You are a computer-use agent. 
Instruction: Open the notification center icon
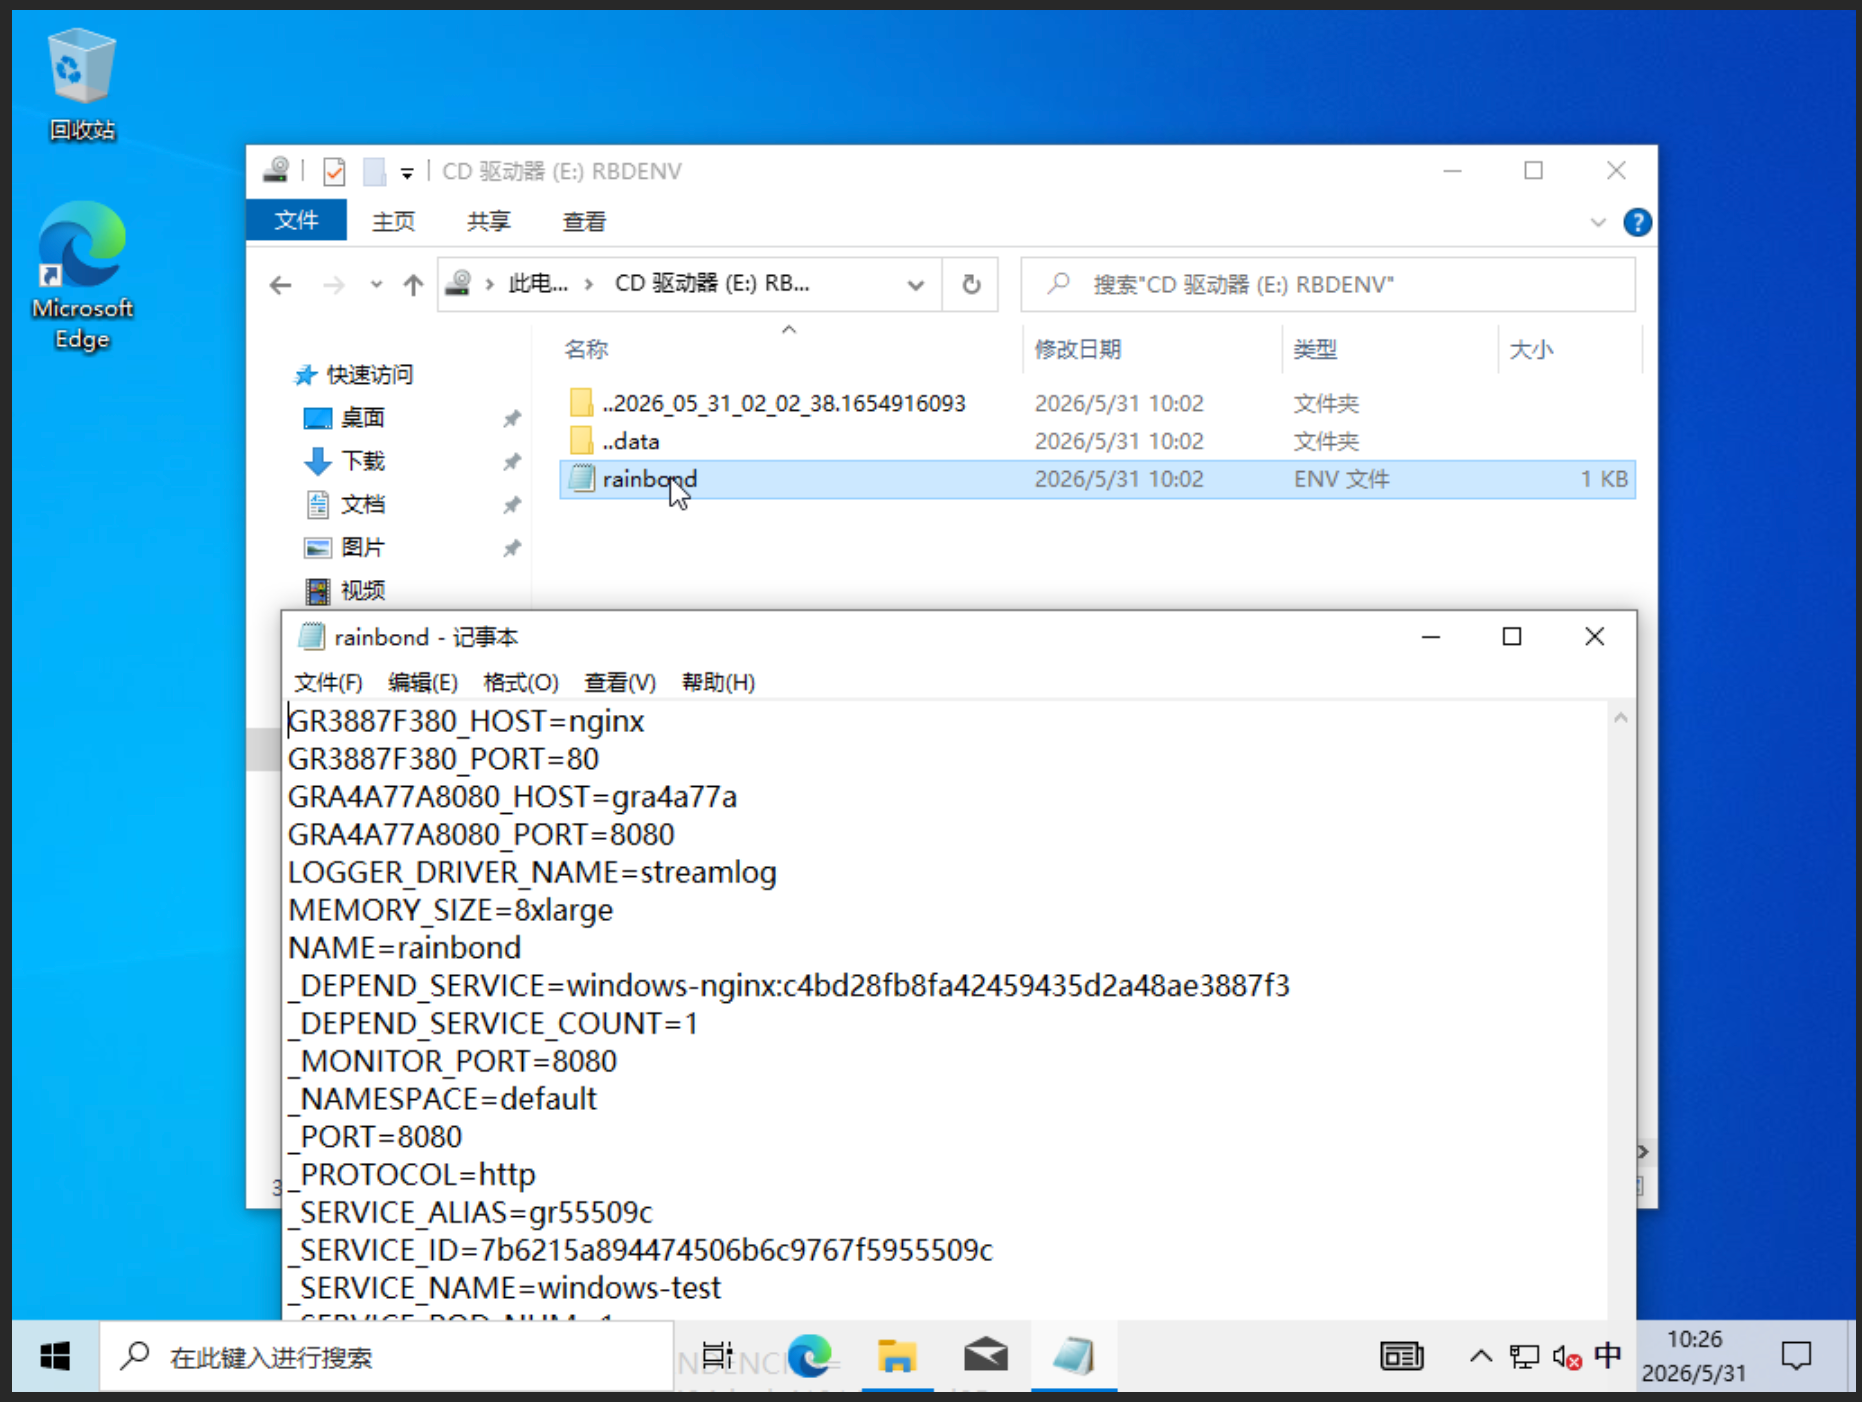1796,1357
